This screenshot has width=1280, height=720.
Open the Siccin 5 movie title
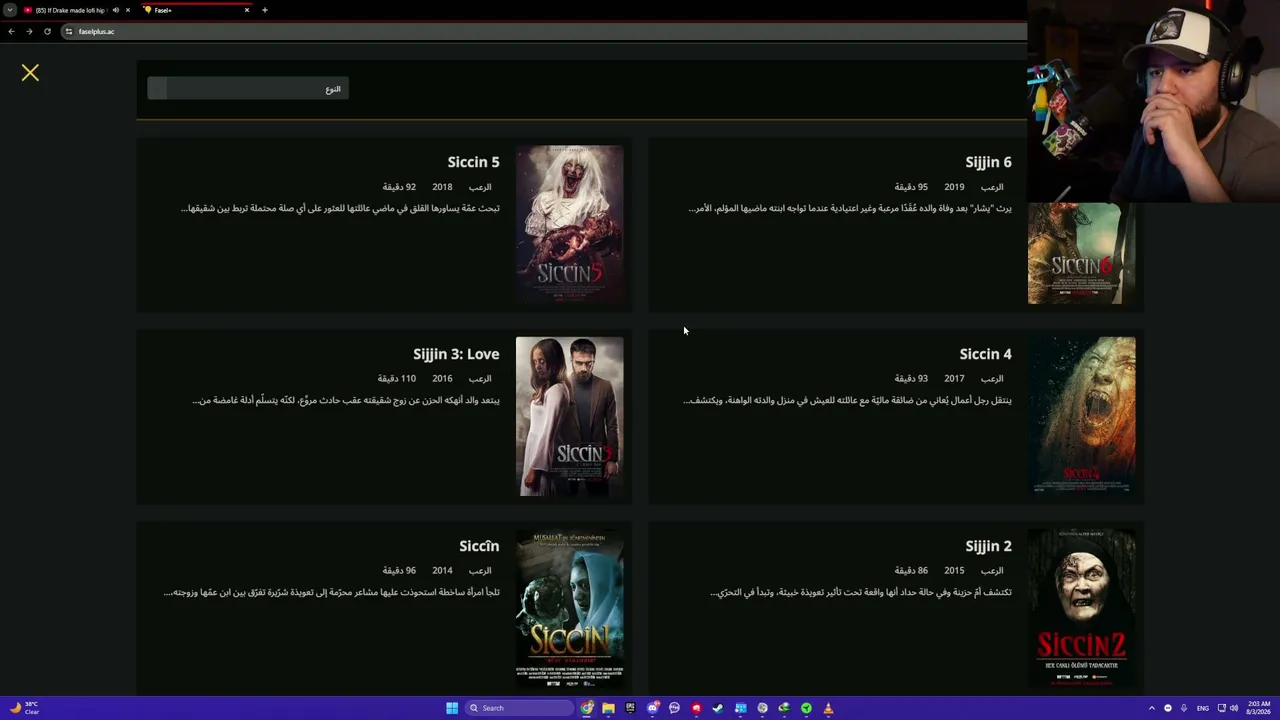click(x=473, y=162)
